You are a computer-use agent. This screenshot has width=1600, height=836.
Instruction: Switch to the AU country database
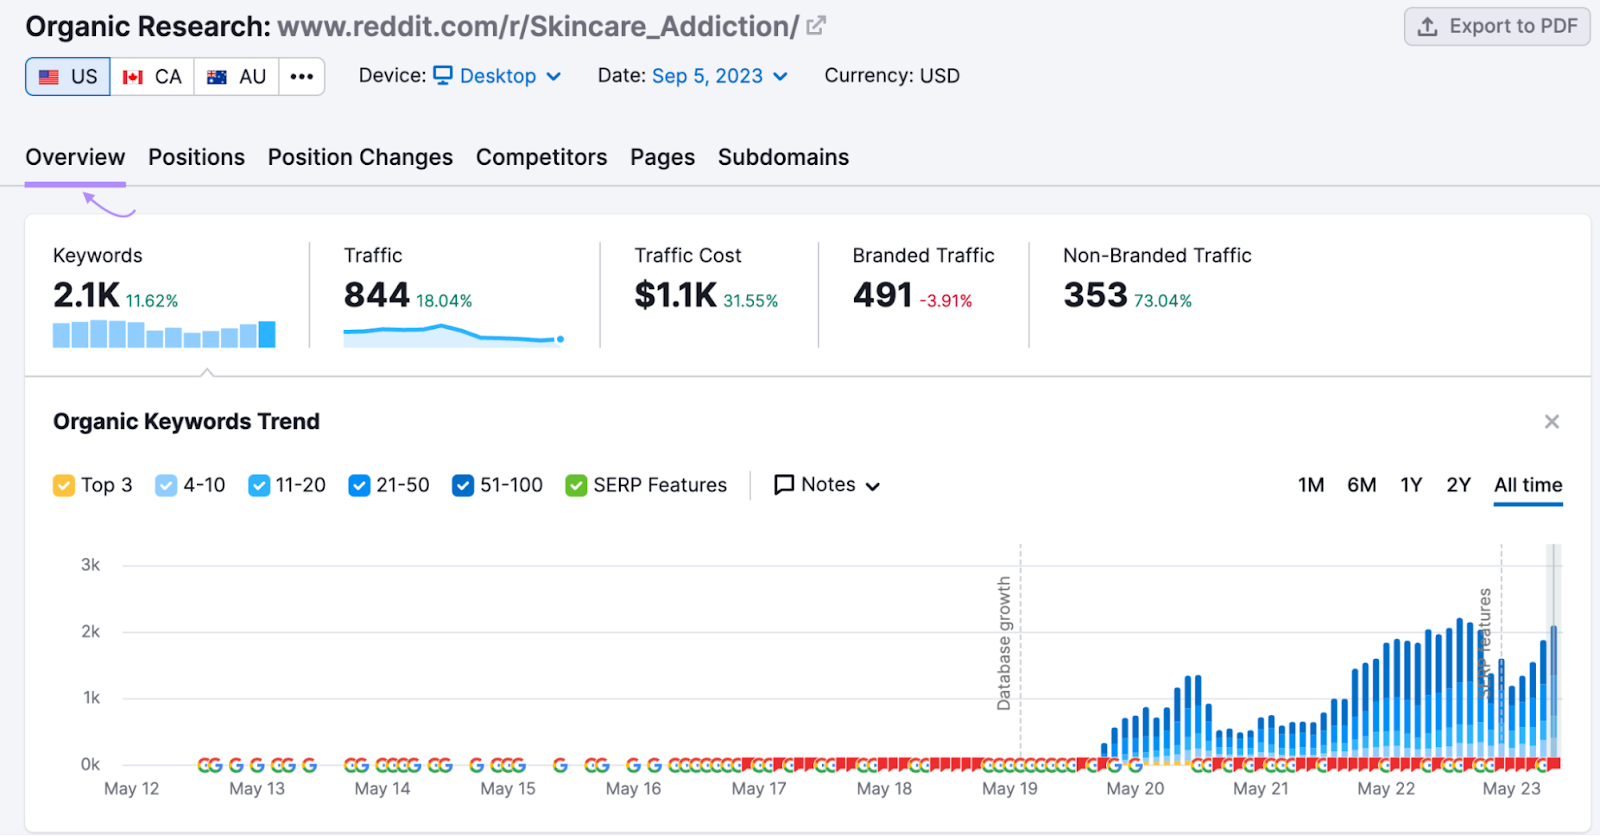[236, 77]
